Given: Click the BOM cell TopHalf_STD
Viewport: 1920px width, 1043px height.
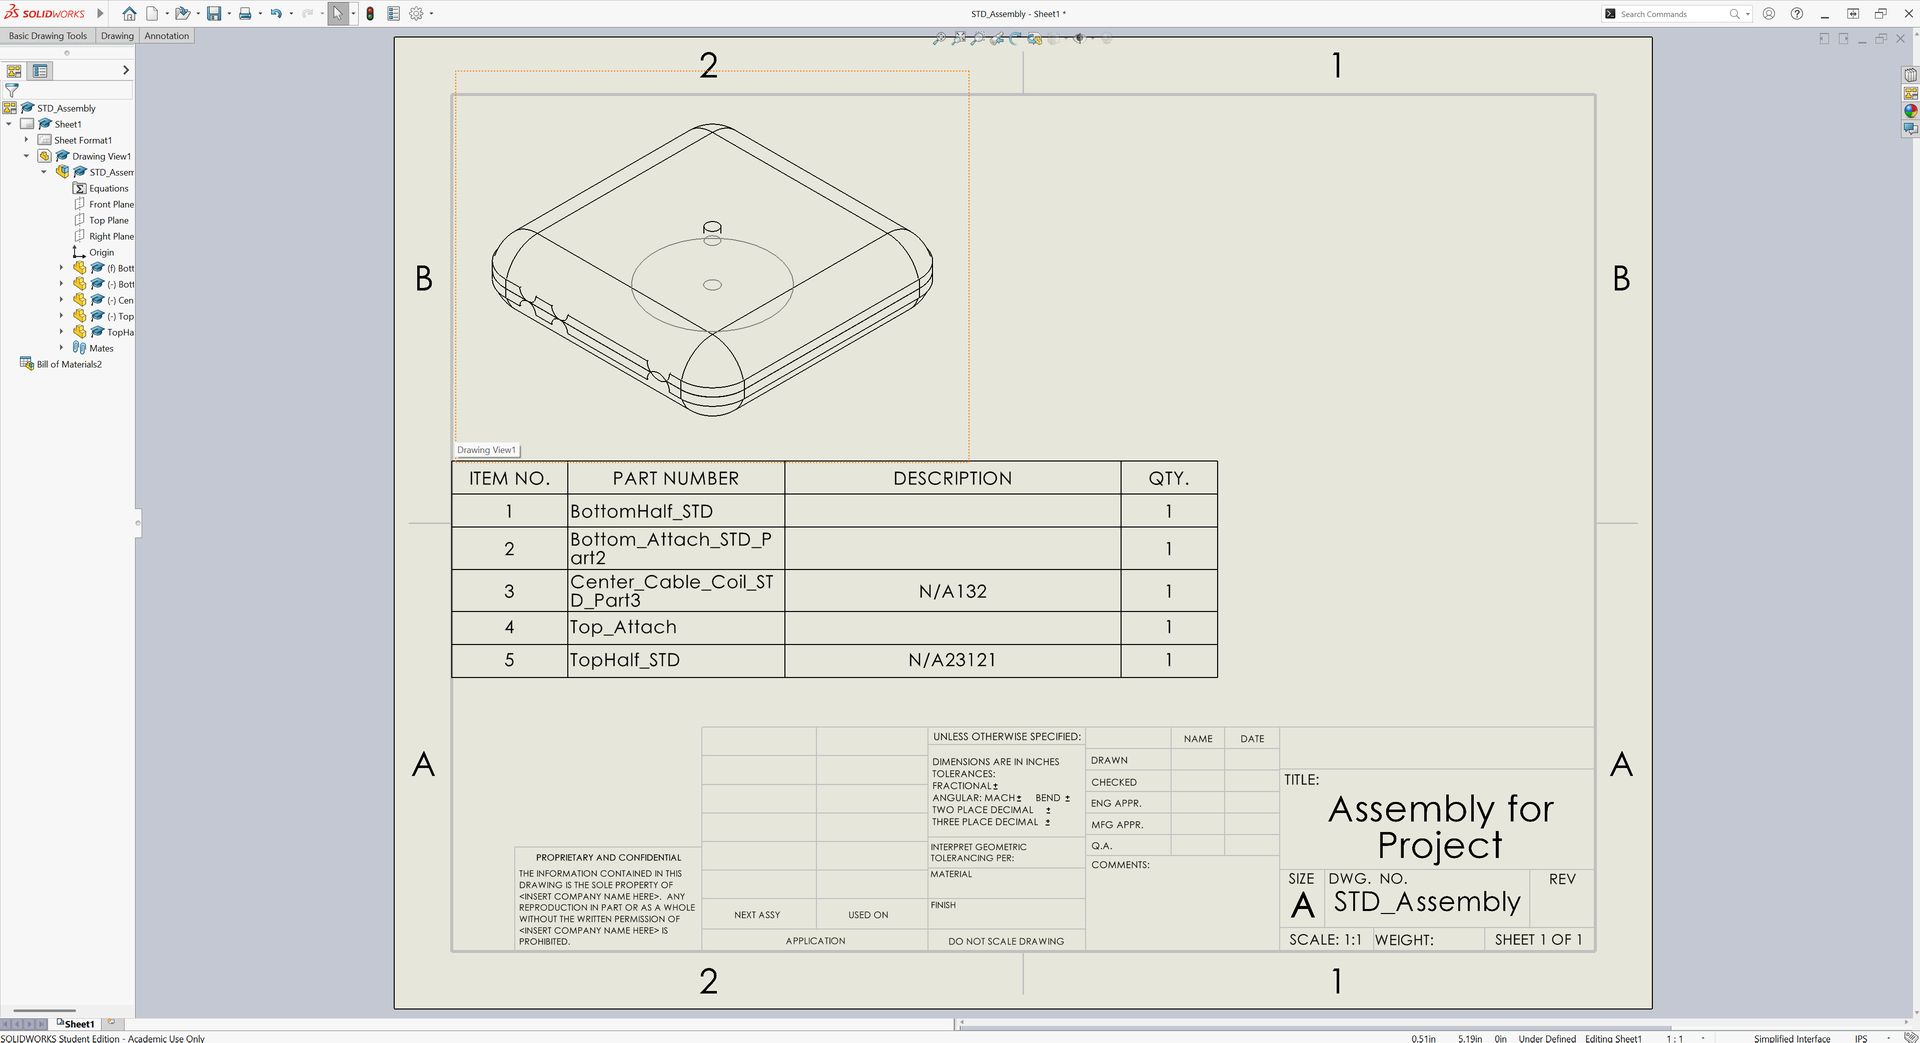Looking at the screenshot, I should point(676,660).
